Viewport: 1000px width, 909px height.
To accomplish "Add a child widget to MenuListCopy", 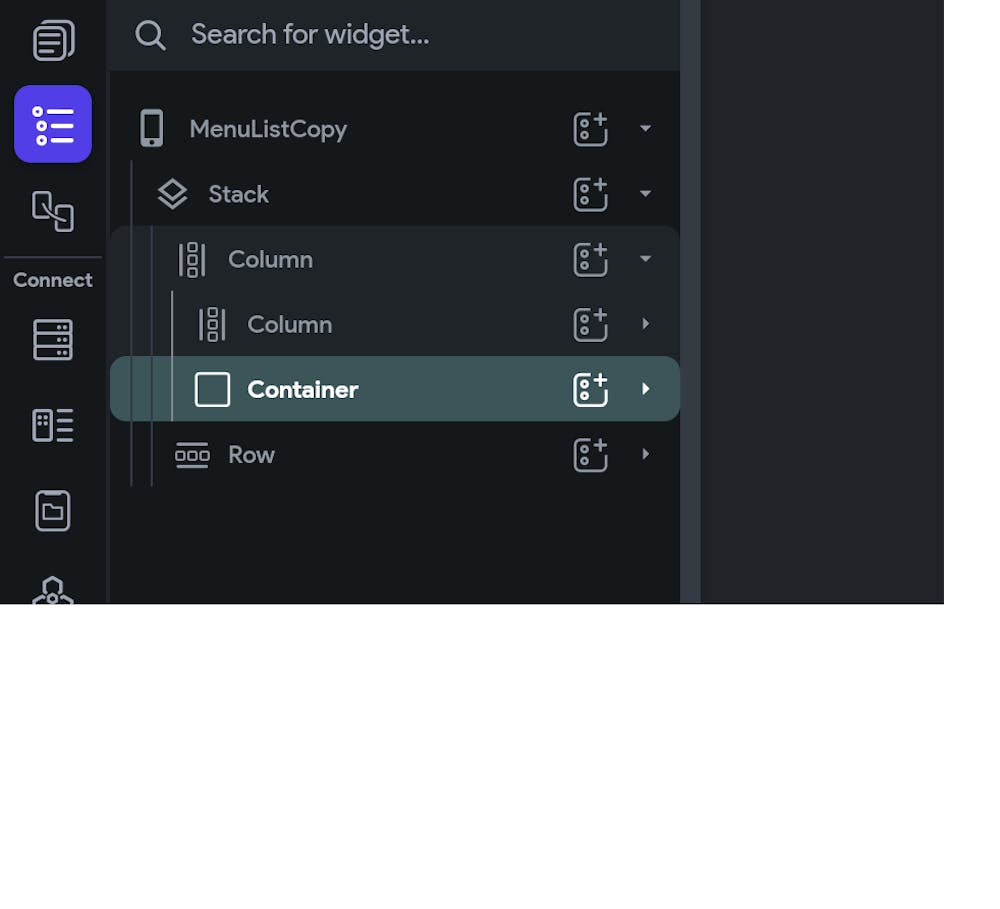I will (591, 129).
